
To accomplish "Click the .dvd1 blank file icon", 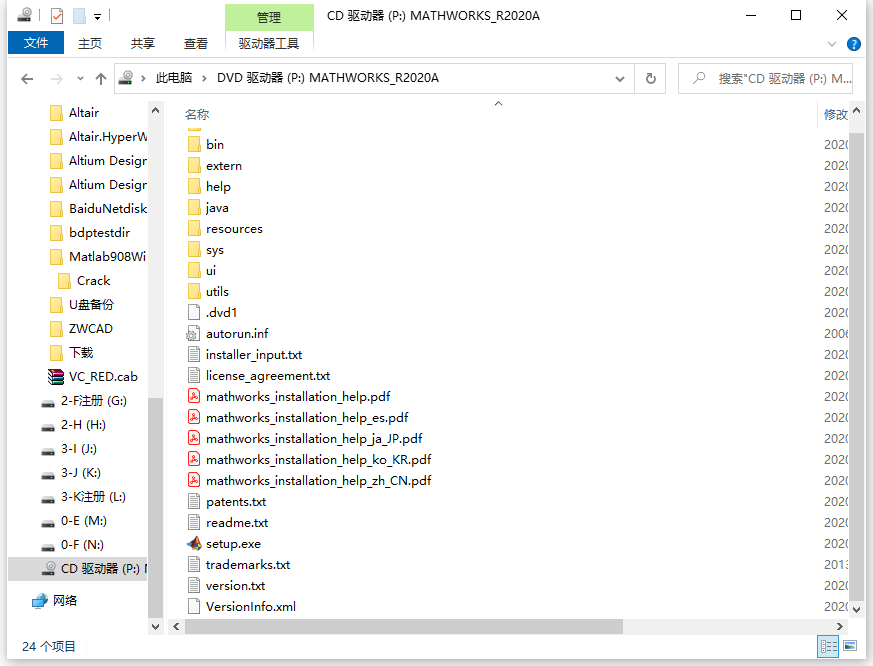I will click(x=194, y=312).
